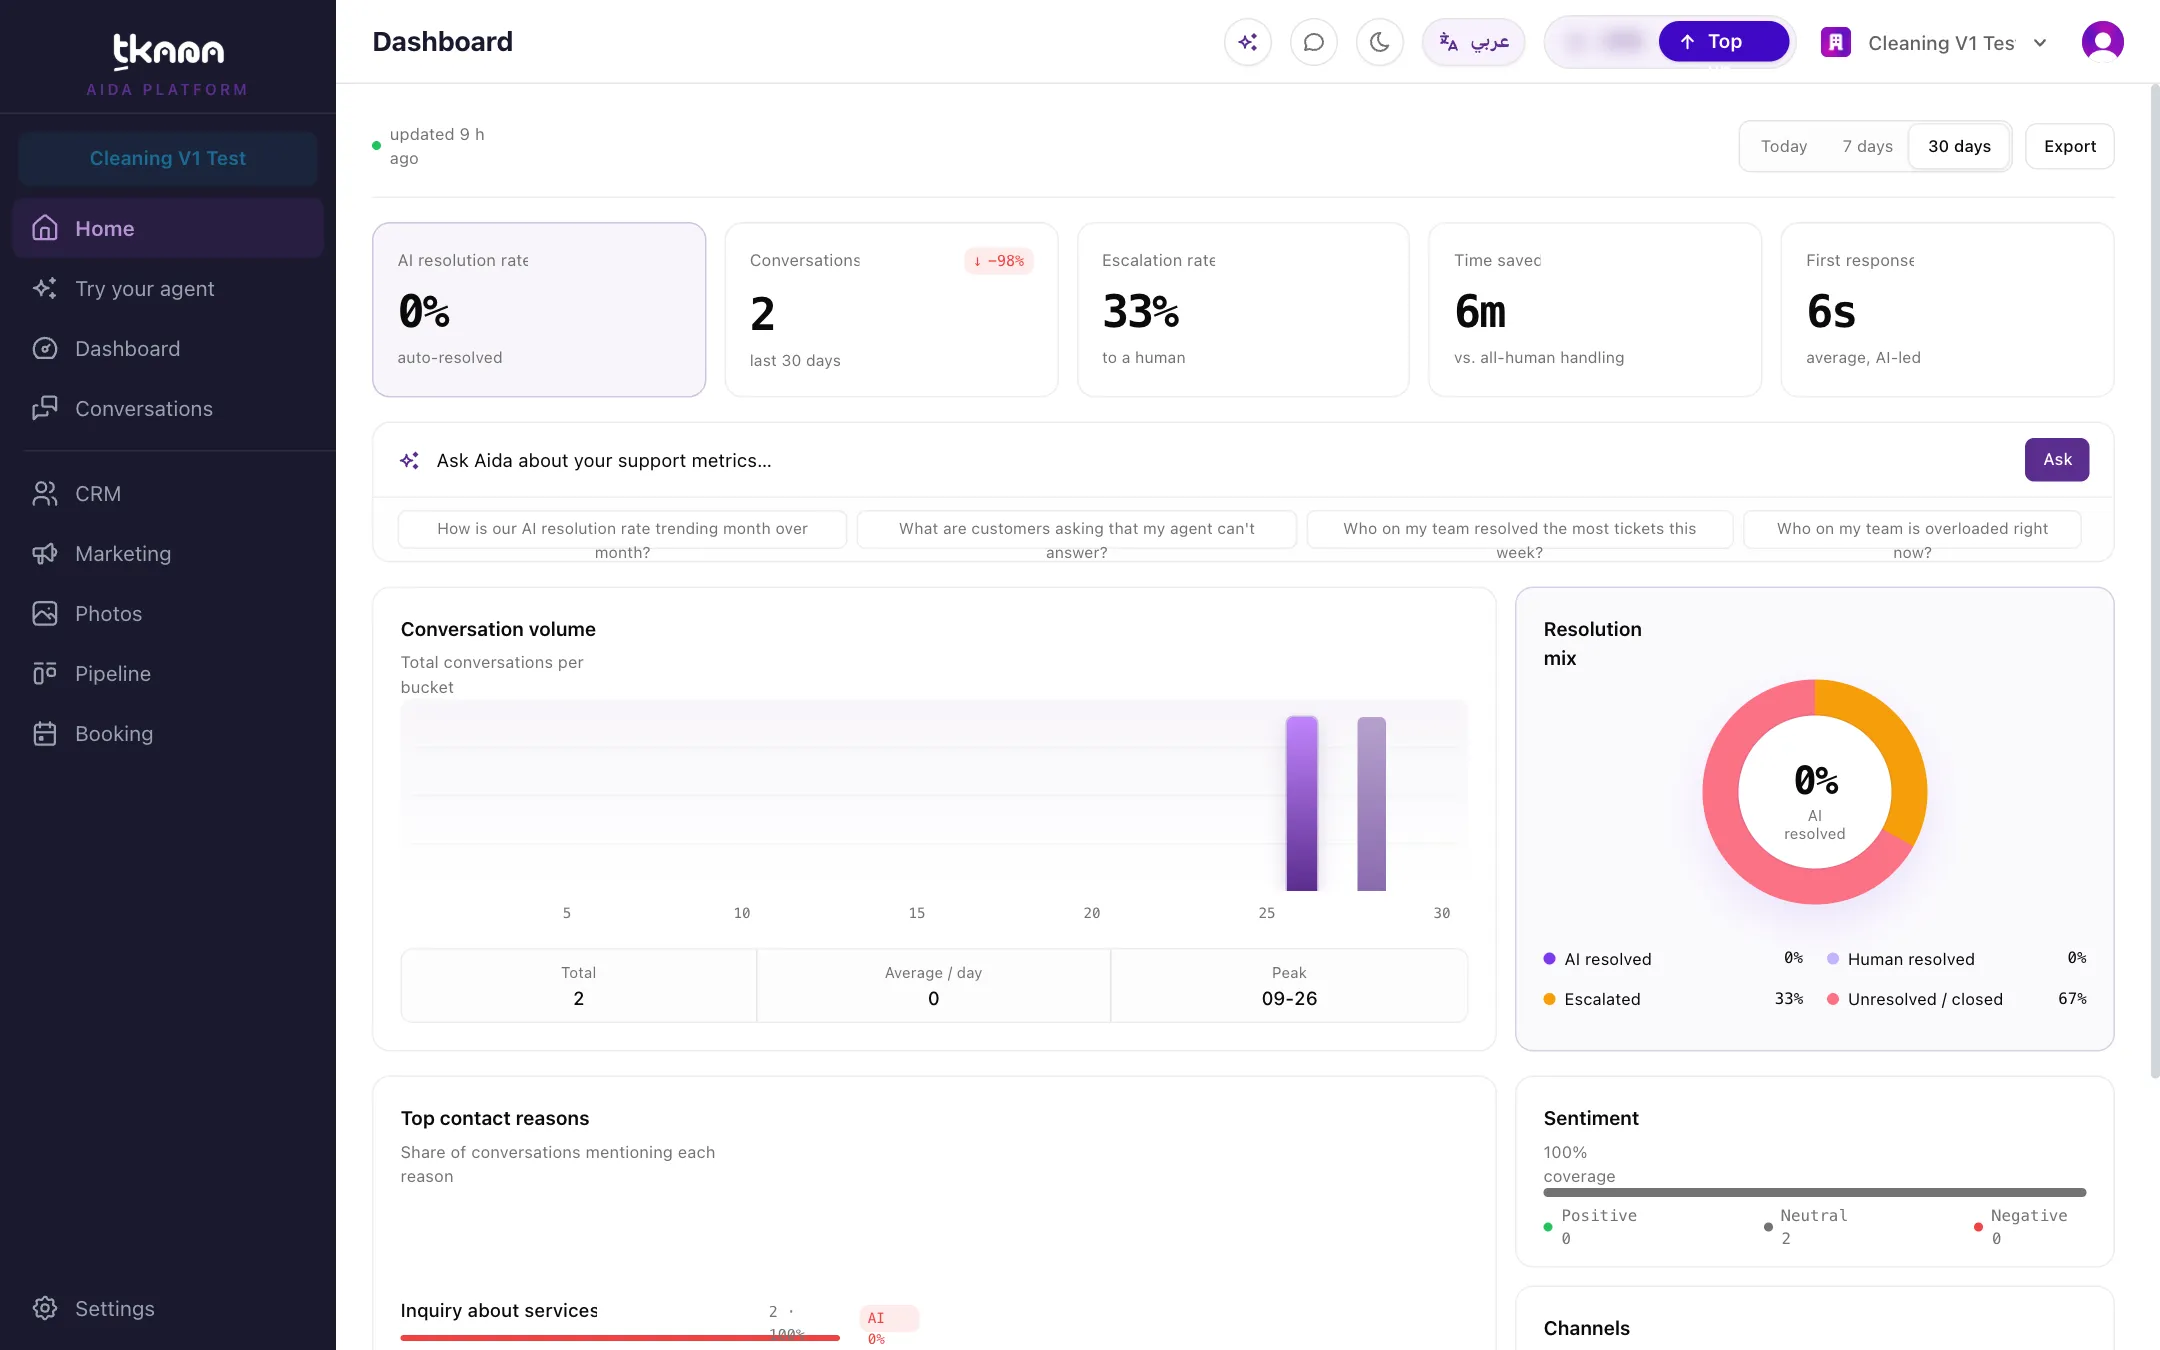Toggle dark mode moon icon
The width and height of the screenshot is (2160, 1350).
point(1379,42)
